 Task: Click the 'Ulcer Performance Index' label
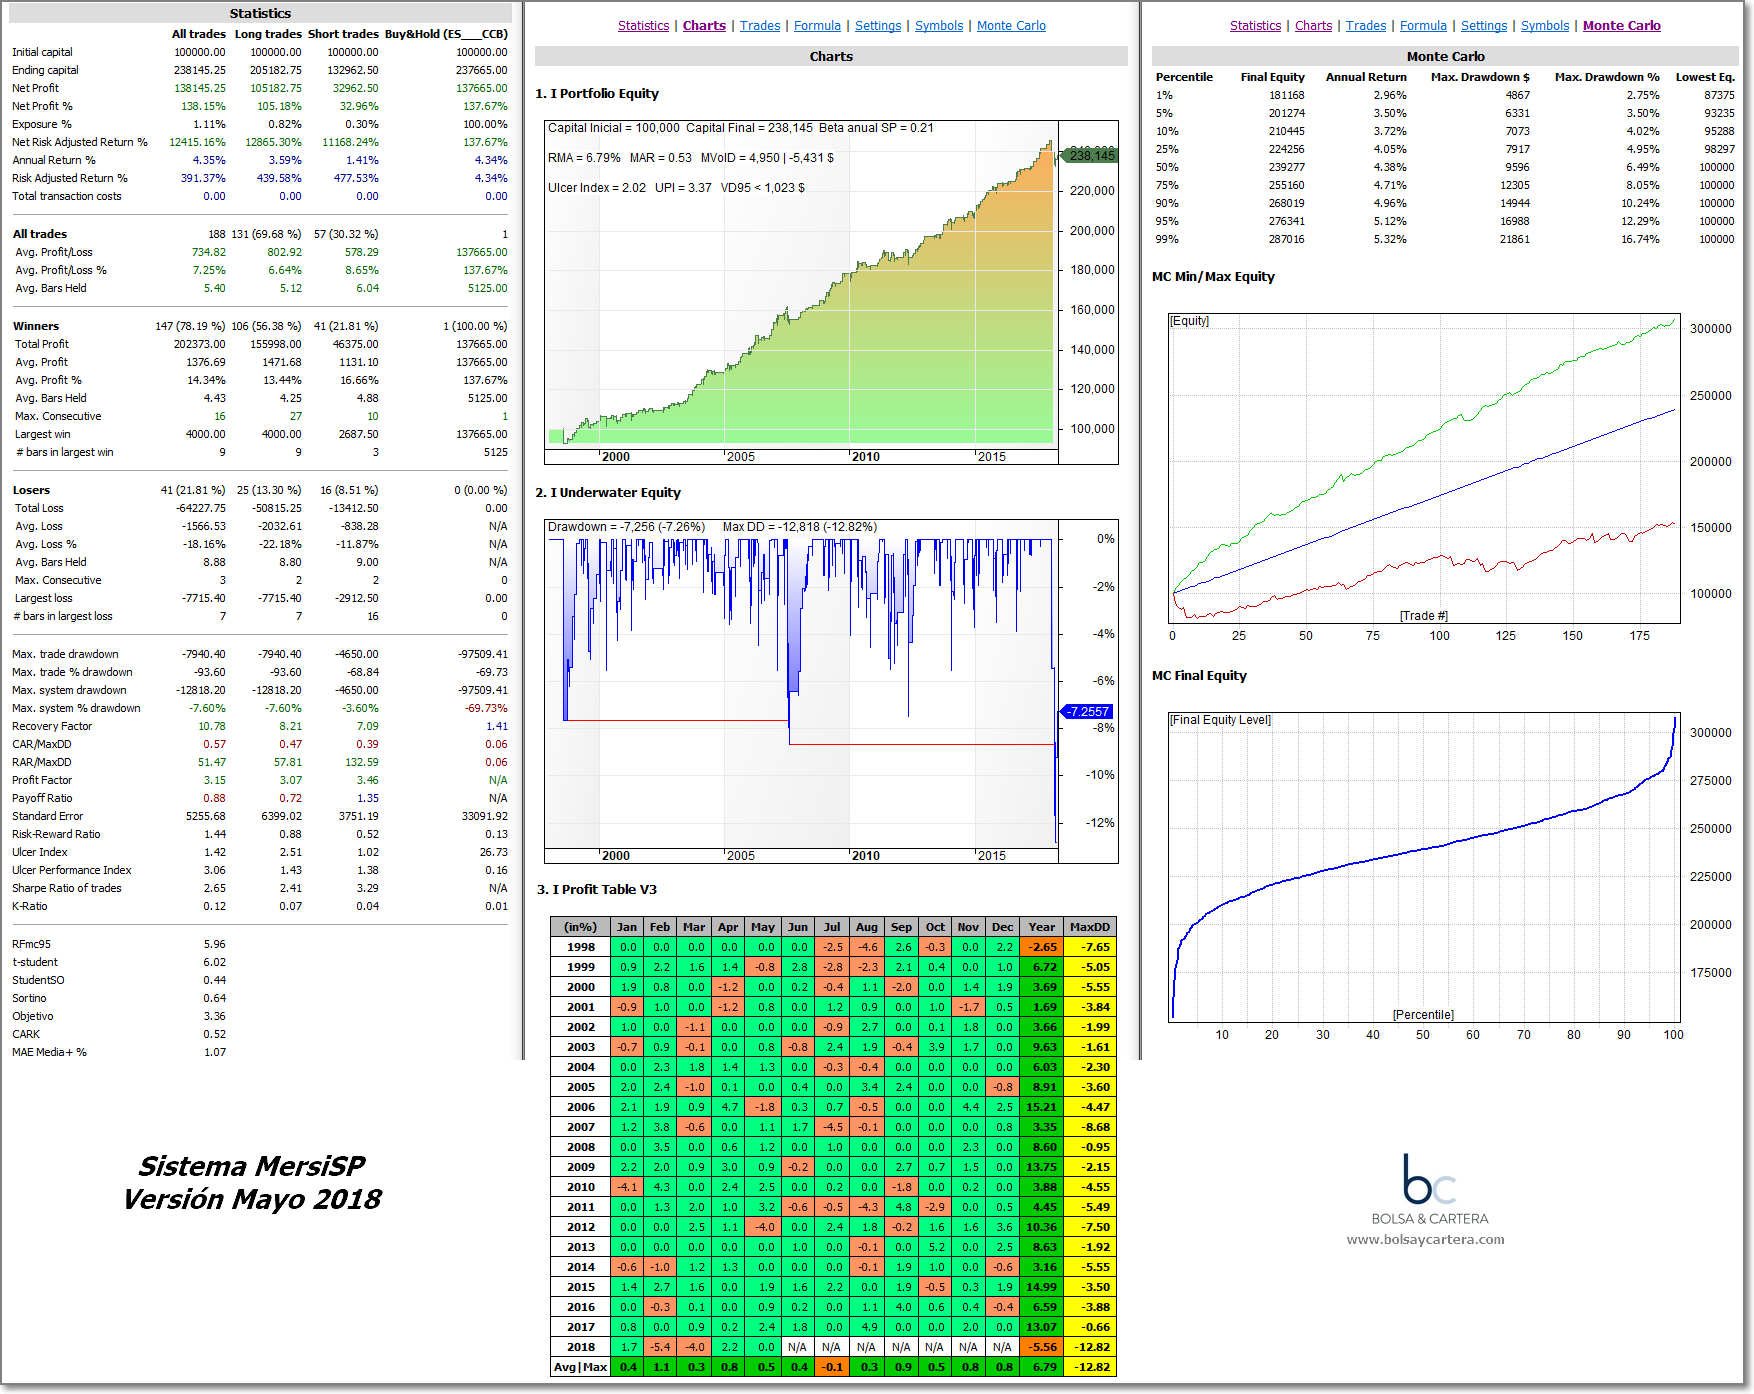coord(72,870)
